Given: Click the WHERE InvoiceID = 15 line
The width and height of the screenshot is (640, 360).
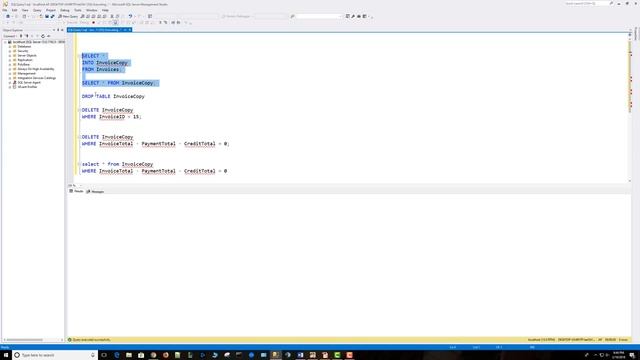Looking at the screenshot, I should coord(111,117).
